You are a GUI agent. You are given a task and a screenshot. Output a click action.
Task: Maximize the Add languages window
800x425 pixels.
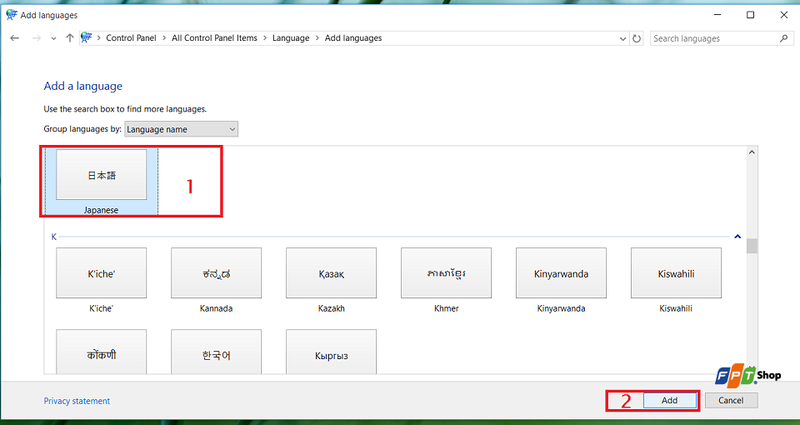751,15
